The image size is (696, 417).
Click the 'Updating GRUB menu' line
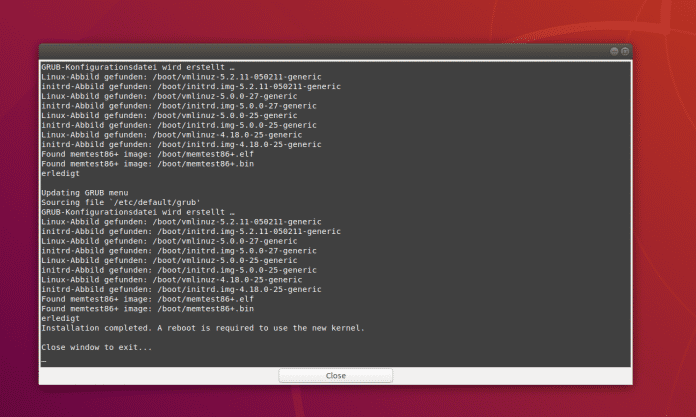[85, 192]
